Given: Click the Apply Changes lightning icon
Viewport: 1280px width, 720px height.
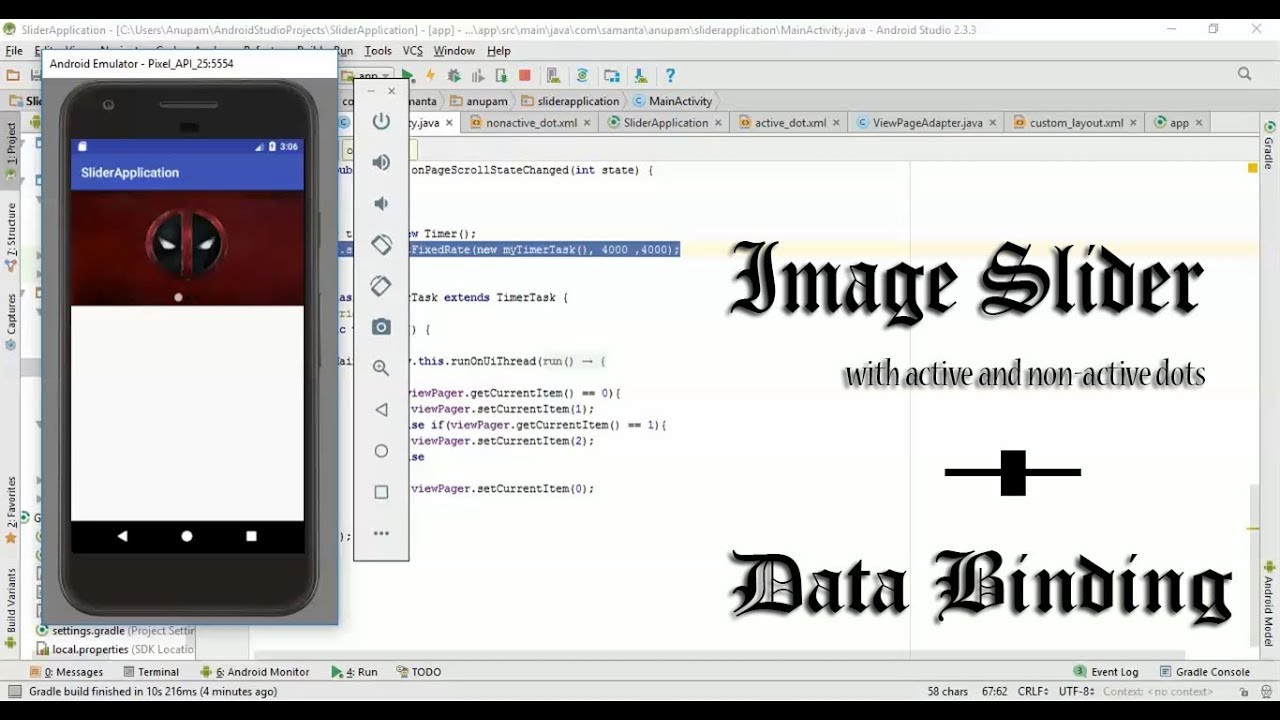Looking at the screenshot, I should tap(431, 76).
